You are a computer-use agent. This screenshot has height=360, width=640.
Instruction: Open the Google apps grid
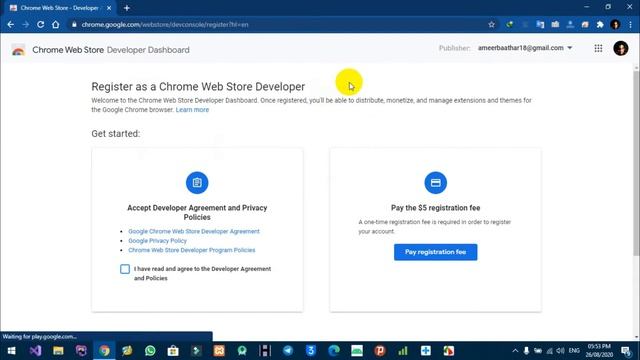[598, 48]
